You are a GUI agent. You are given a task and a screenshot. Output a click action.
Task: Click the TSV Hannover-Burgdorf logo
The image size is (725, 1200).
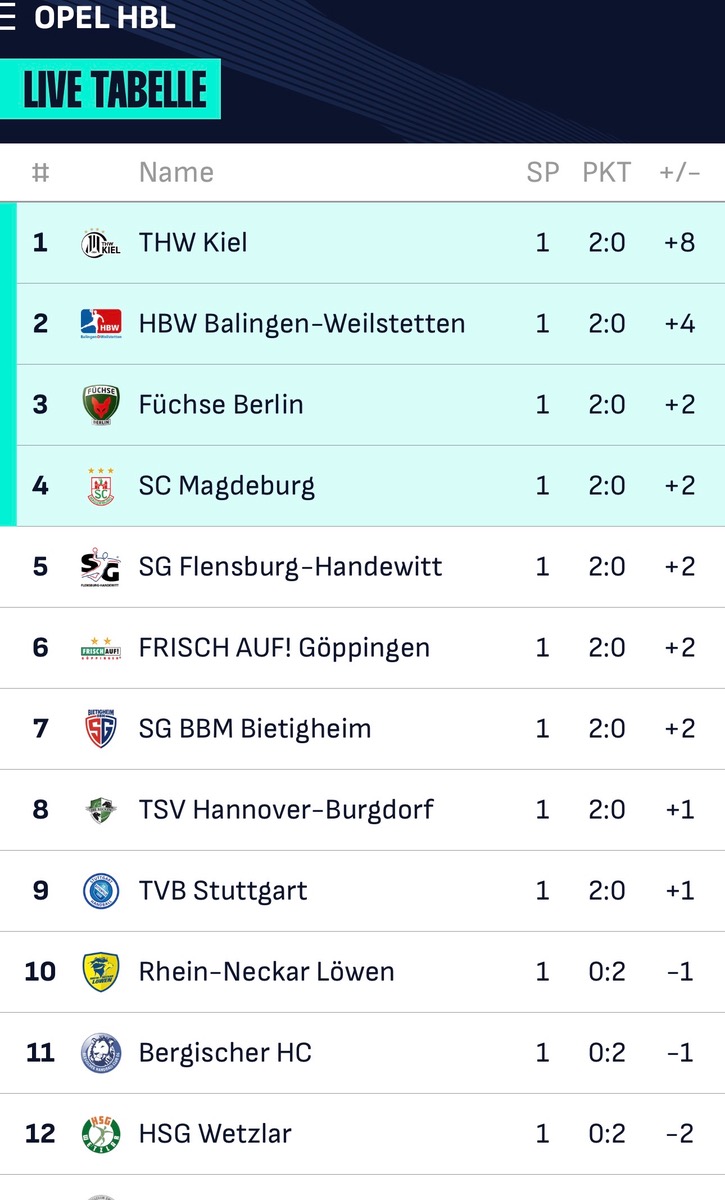pos(100,810)
